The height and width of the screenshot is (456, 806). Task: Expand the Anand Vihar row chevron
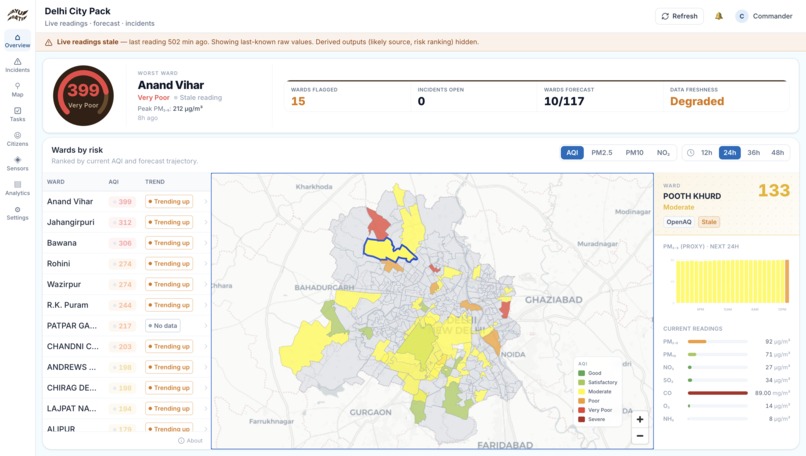(x=206, y=202)
